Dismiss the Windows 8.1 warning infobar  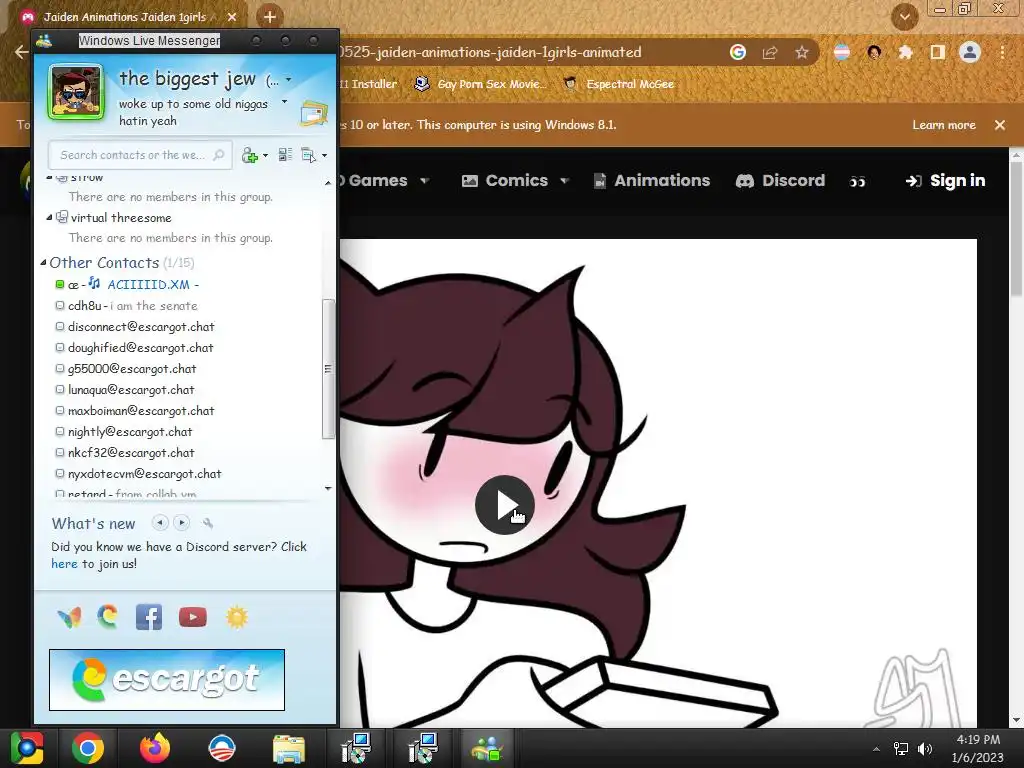coord(1000,125)
